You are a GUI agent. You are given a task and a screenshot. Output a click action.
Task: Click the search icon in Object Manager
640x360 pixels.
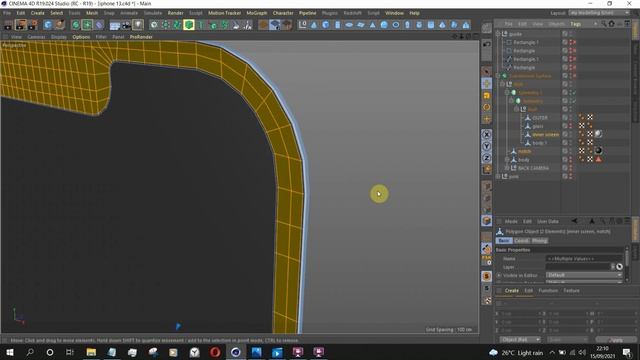603,24
